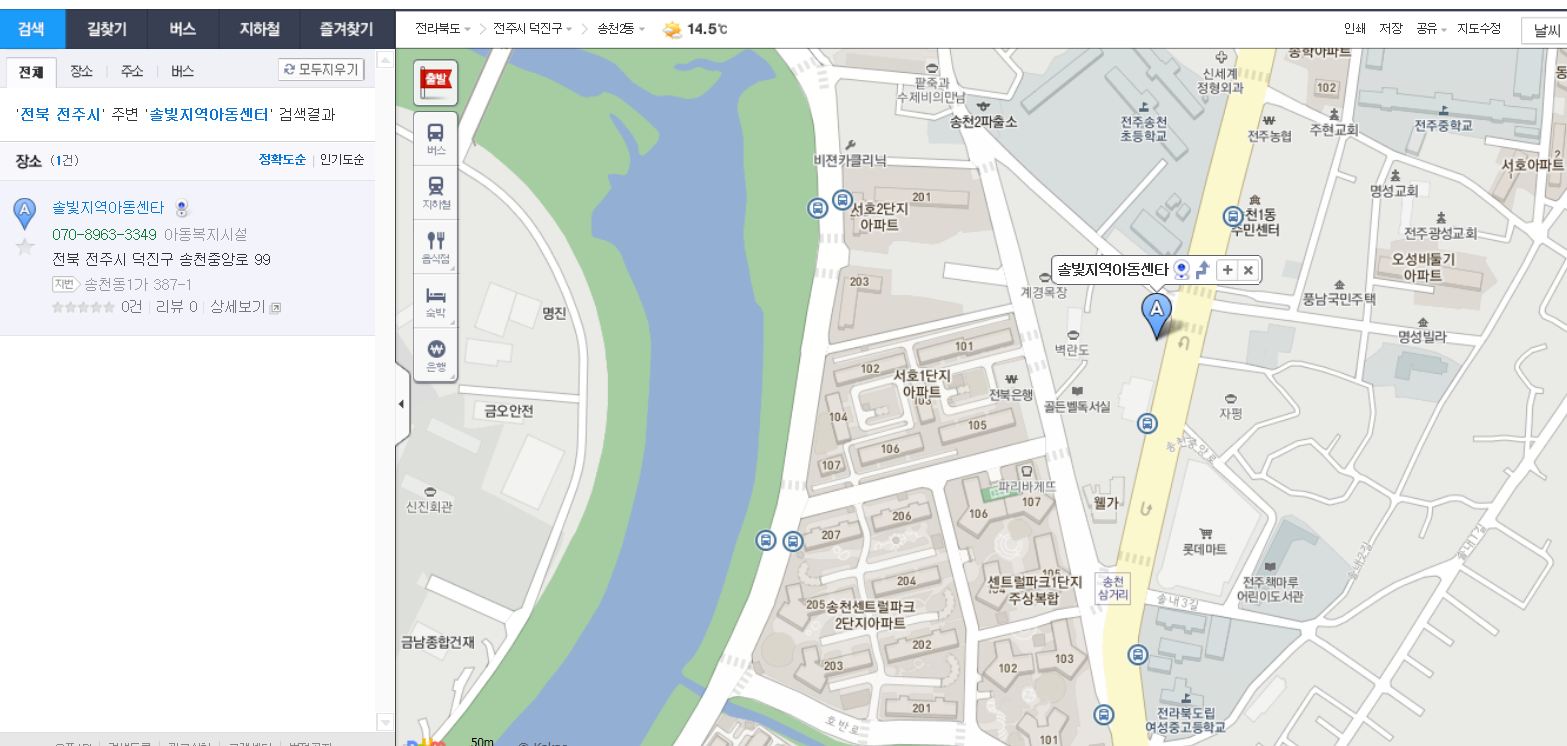Click the sidebar scrollbar down arrow
The height and width of the screenshot is (746, 1567).
[x=385, y=722]
